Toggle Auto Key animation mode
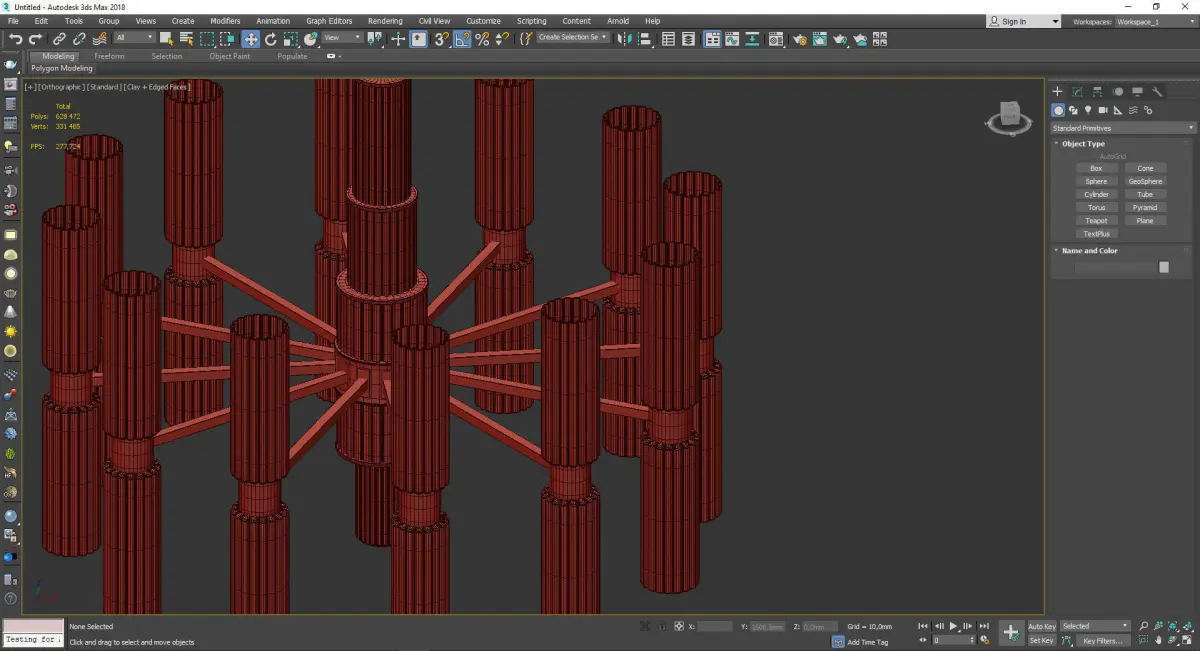Screen dimensions: 1200x651 [1041, 626]
